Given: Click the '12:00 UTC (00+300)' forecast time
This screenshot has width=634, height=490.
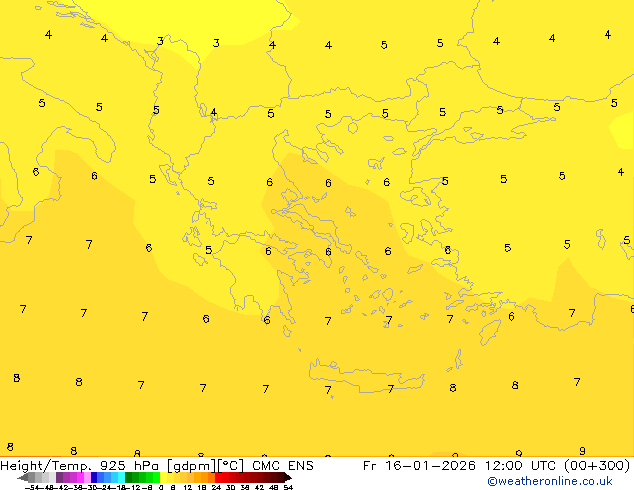Looking at the screenshot, I should click(x=557, y=466).
